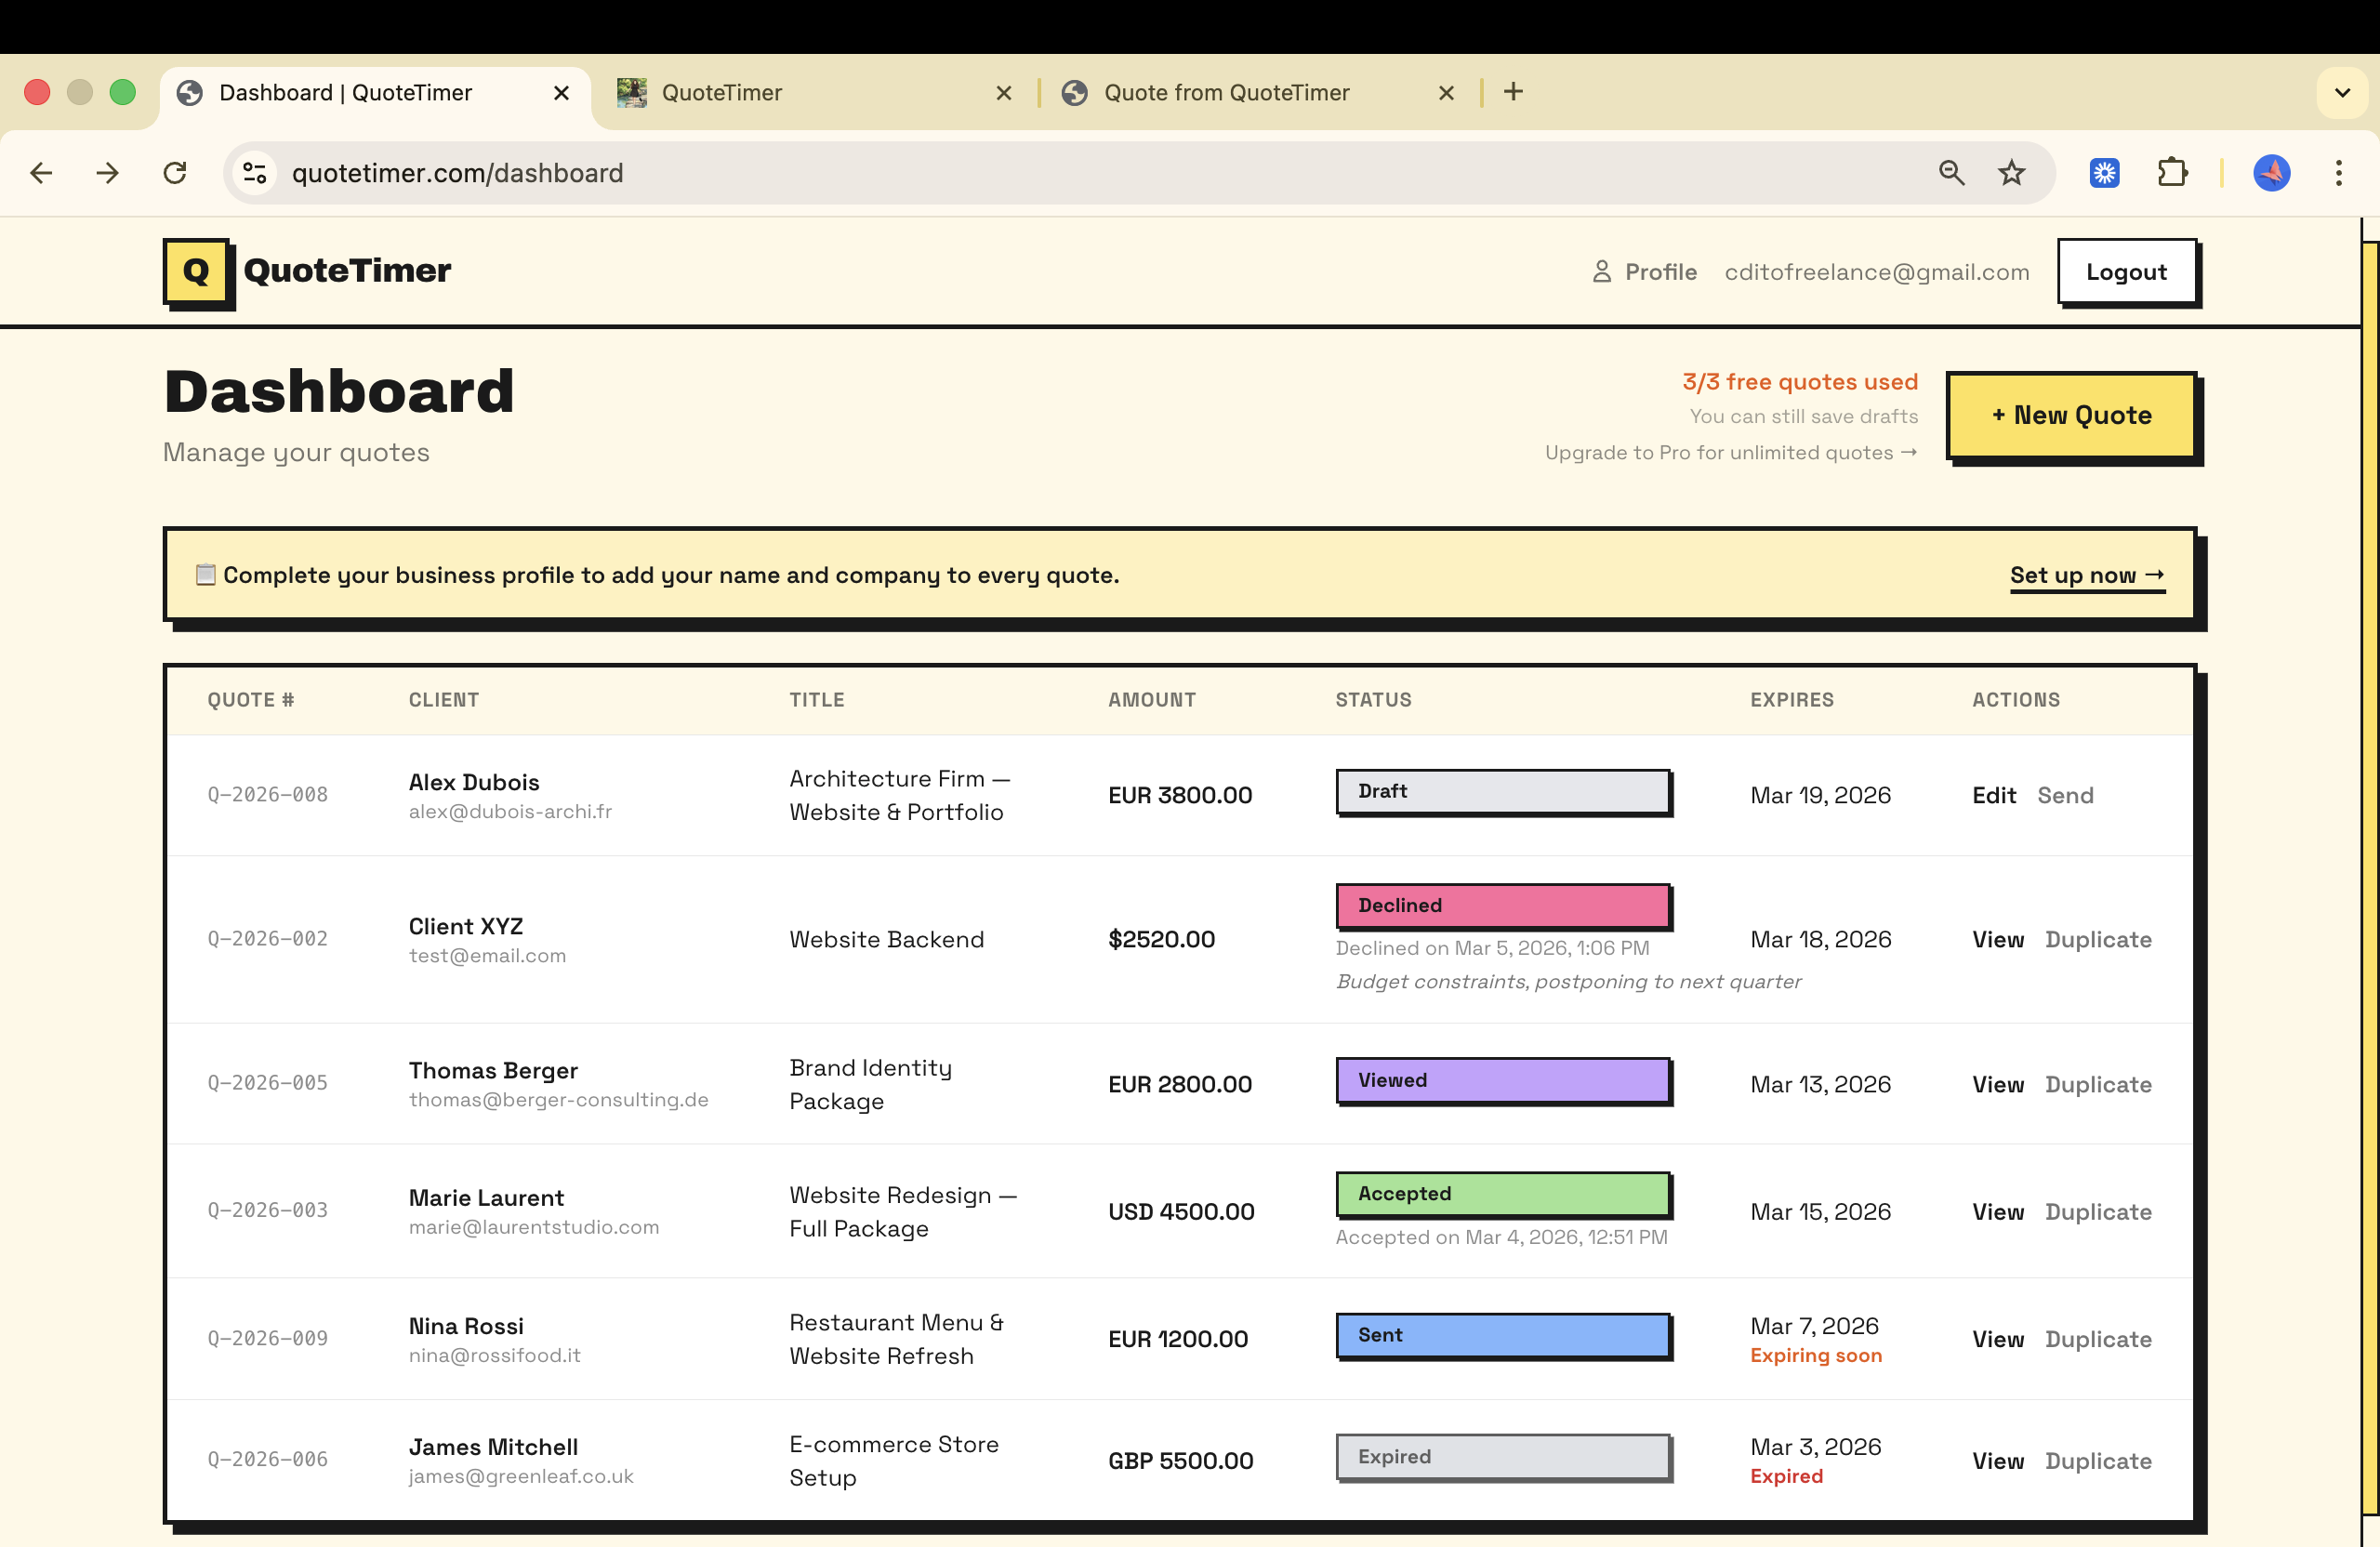Viewport: 2380px width, 1547px height.
Task: Click the Logout button
Action: point(2127,271)
